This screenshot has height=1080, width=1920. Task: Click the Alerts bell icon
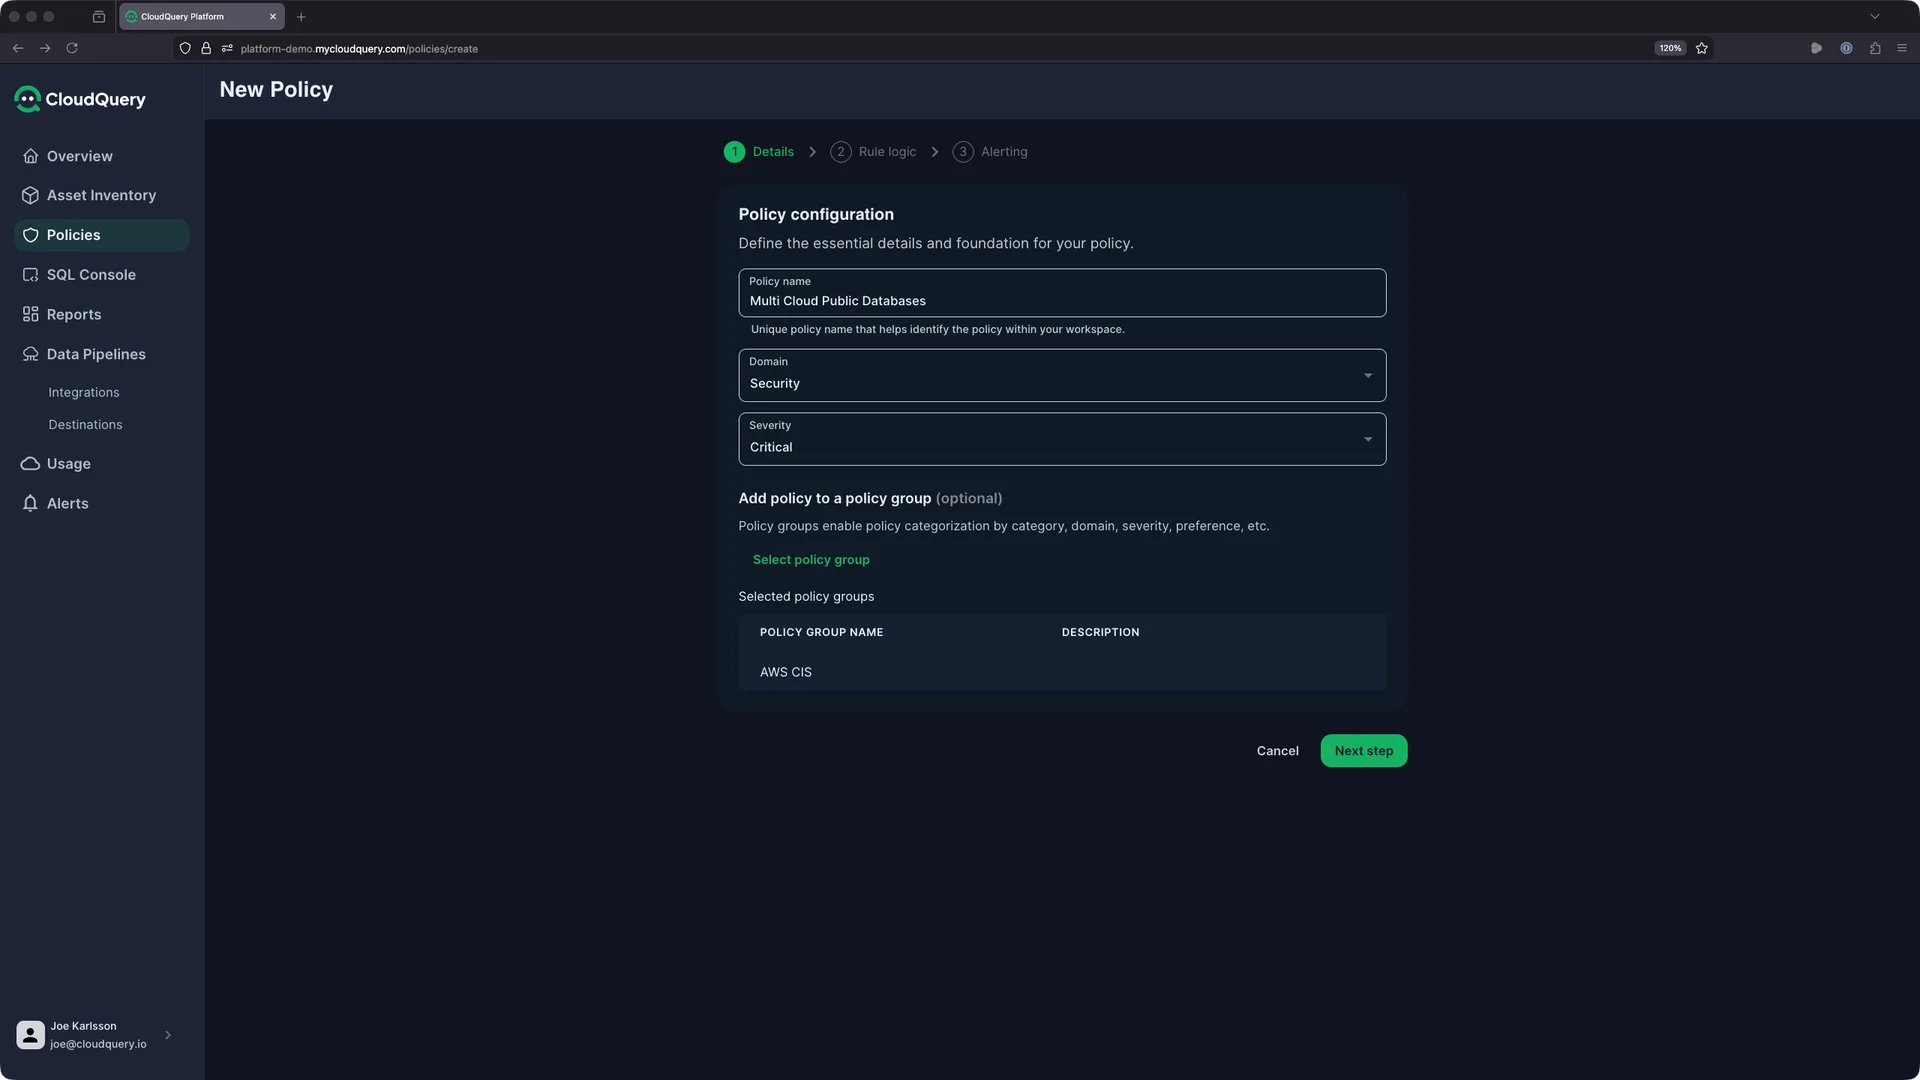tap(31, 503)
